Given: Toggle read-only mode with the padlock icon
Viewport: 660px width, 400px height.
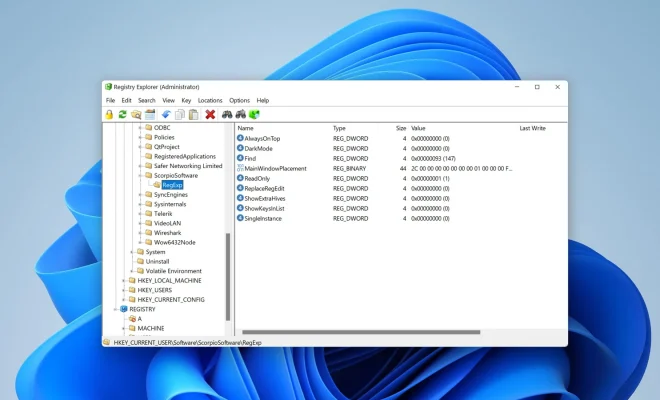Looking at the screenshot, I should click(x=109, y=114).
